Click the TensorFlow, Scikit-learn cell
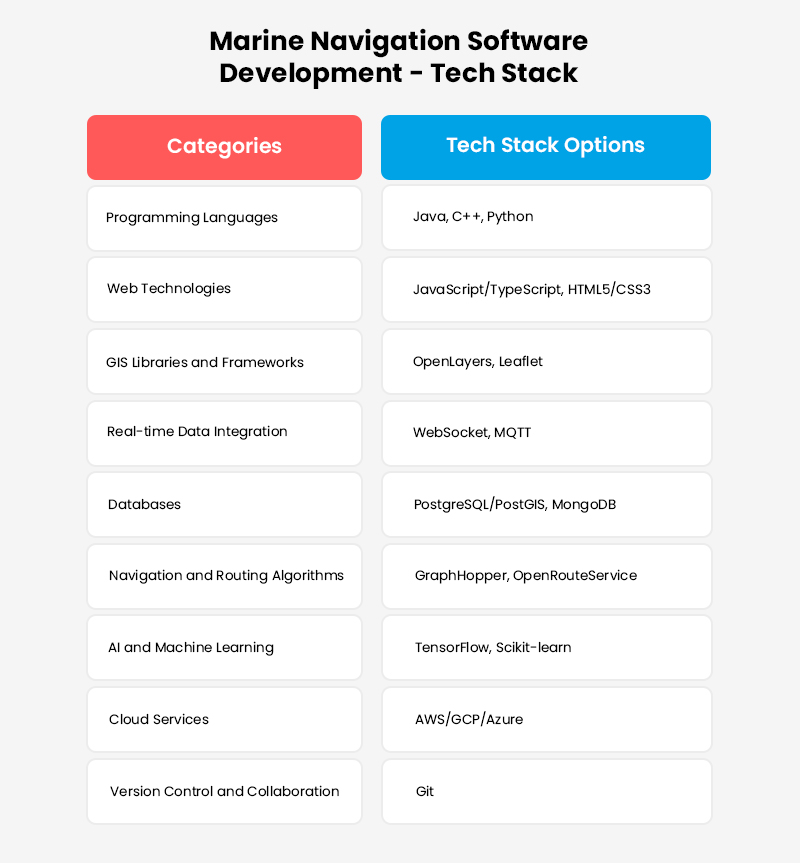 point(546,648)
